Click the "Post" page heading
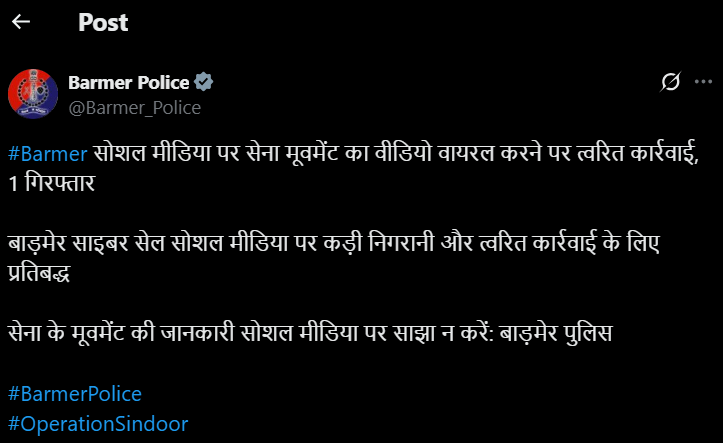The image size is (723, 443). [103, 22]
